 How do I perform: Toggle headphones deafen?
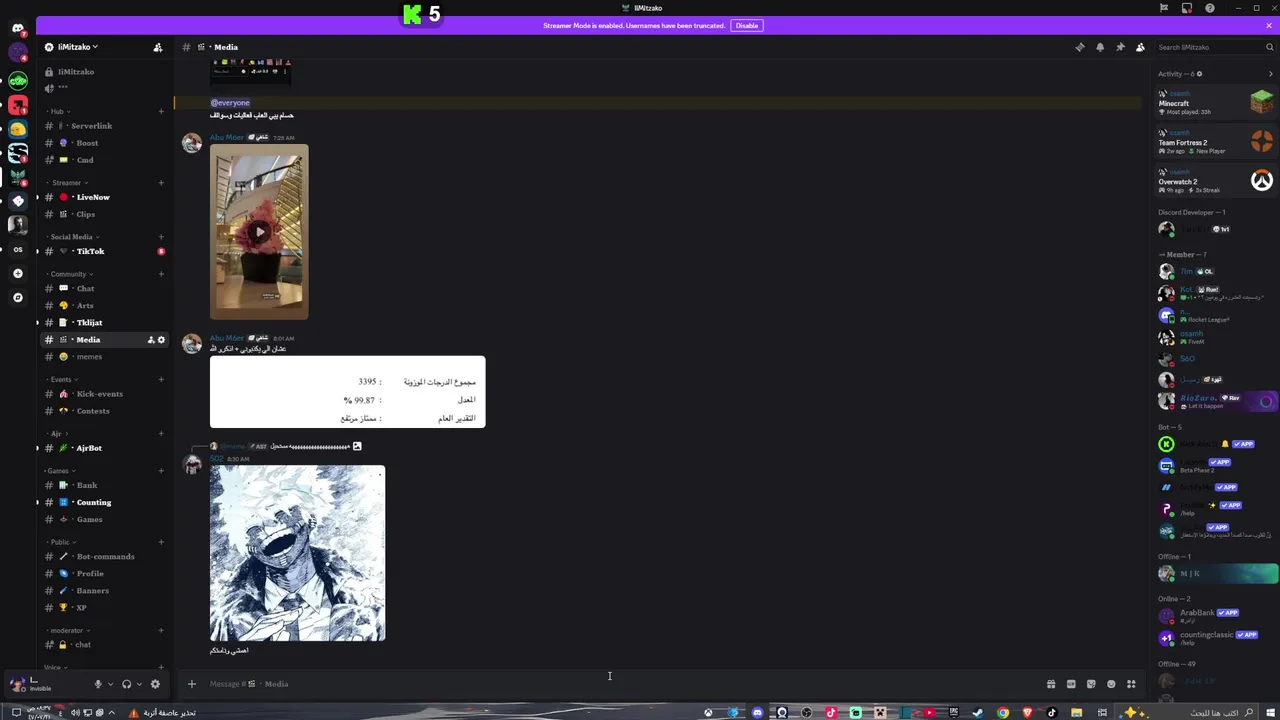[126, 684]
